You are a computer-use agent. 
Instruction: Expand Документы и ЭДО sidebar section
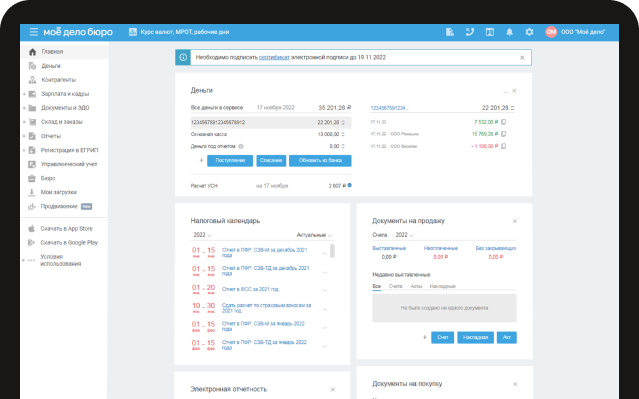pyautogui.click(x=24, y=108)
